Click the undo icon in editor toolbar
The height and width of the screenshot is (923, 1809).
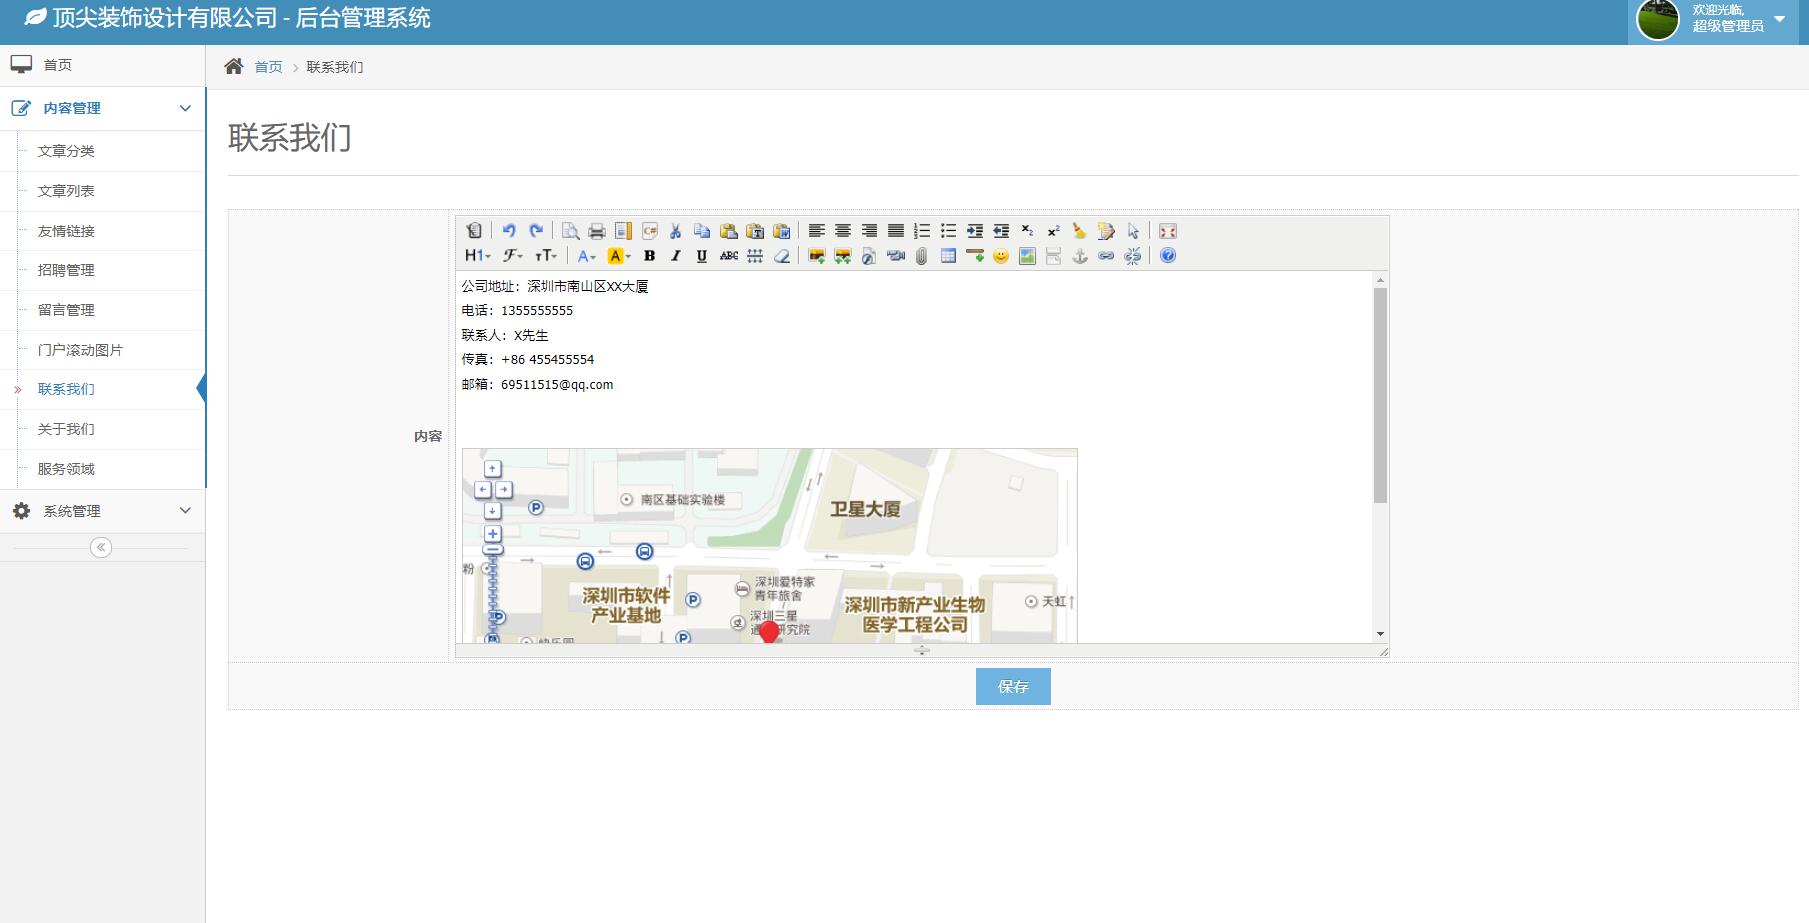point(509,231)
